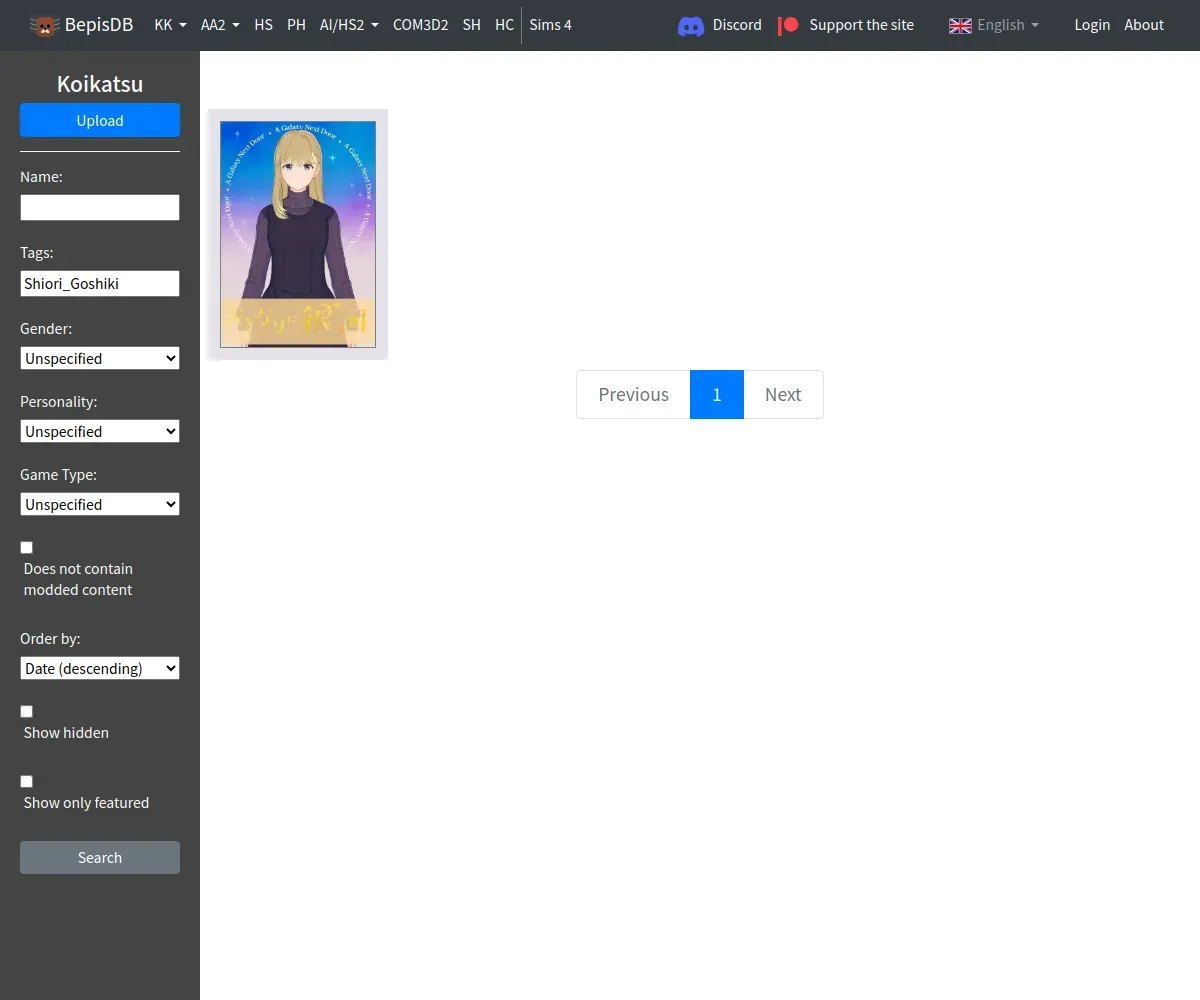This screenshot has height=1000, width=1200.
Task: Click the Discord text link
Action: point(737,25)
